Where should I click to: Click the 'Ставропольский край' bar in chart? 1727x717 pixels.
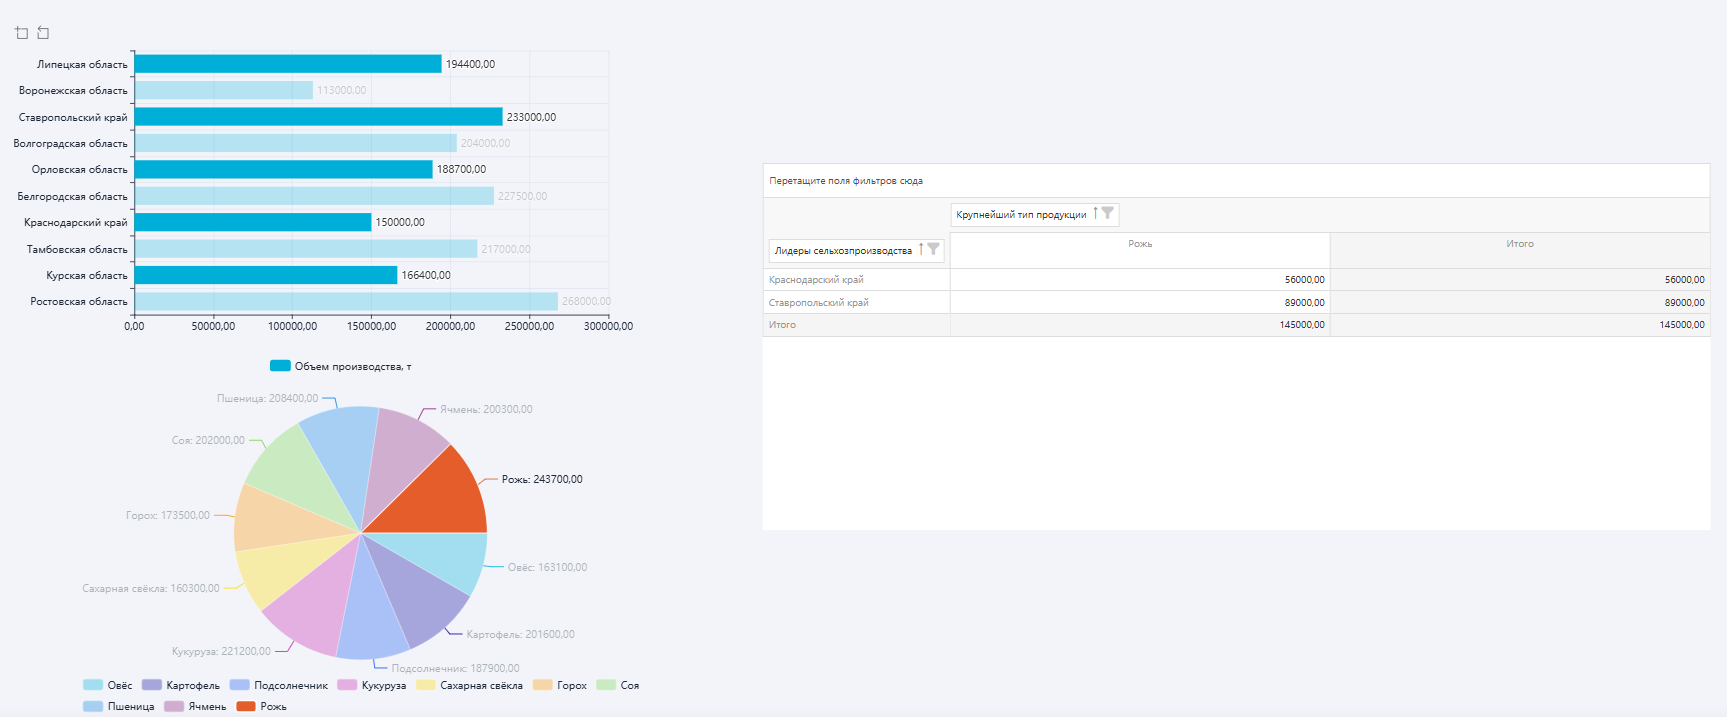(318, 117)
